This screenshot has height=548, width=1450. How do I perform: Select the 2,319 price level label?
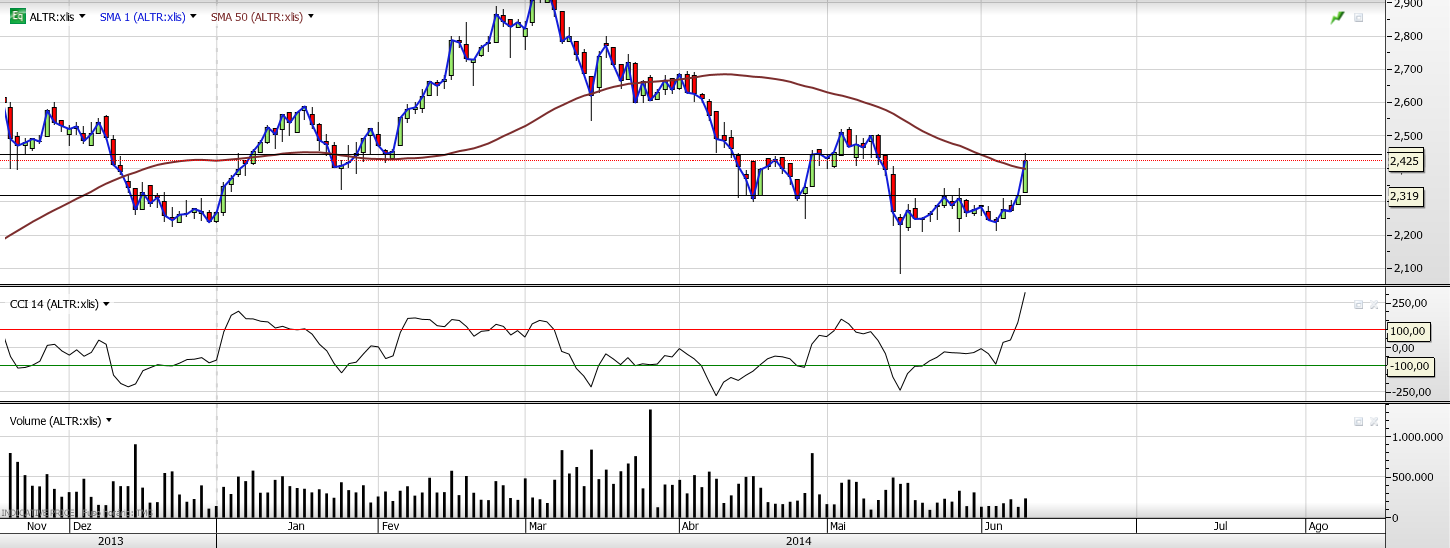1405,196
